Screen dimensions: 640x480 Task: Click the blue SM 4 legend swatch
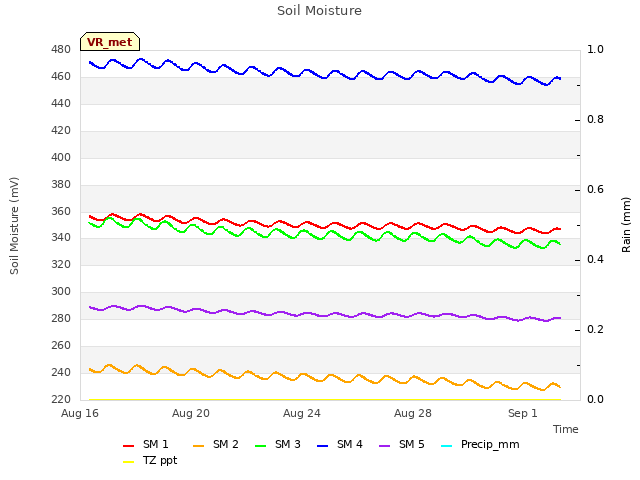[x=323, y=446]
